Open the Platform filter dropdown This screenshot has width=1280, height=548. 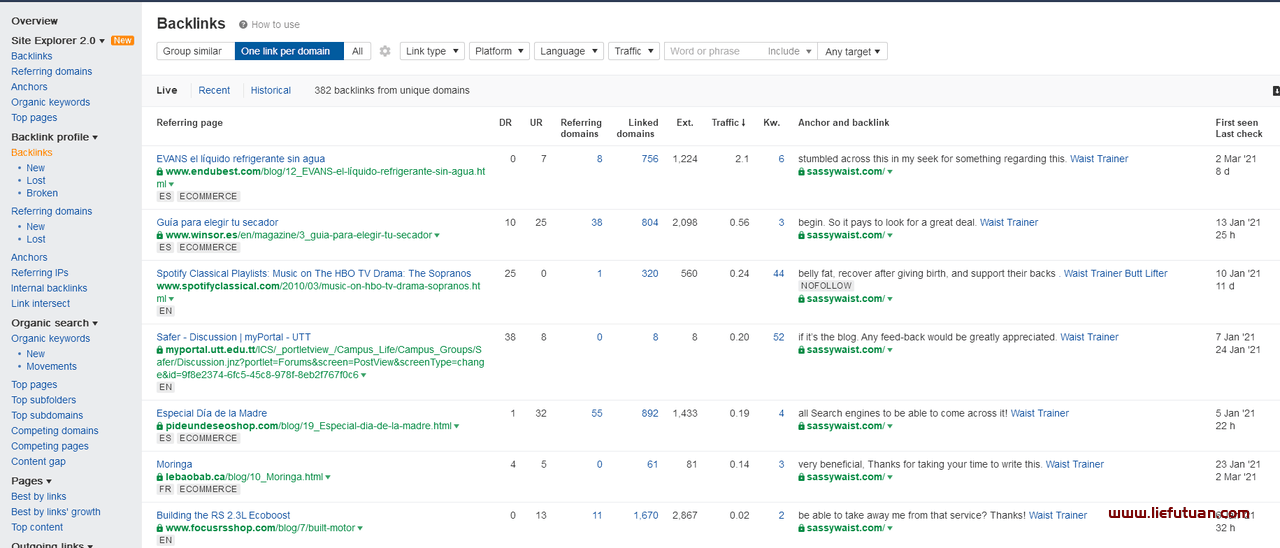(x=499, y=51)
